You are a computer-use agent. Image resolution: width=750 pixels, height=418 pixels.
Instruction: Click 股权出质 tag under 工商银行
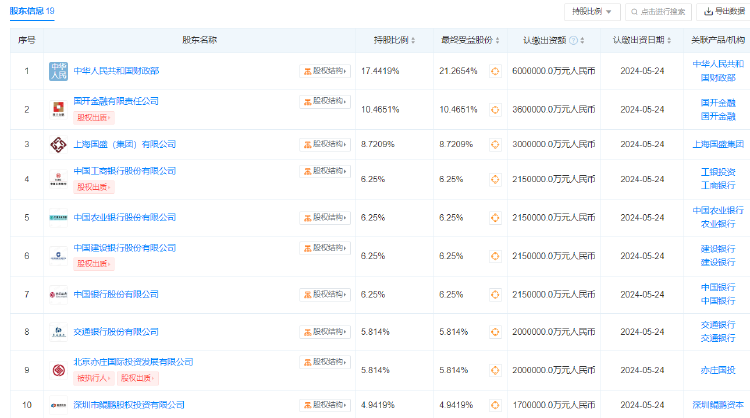[94, 187]
